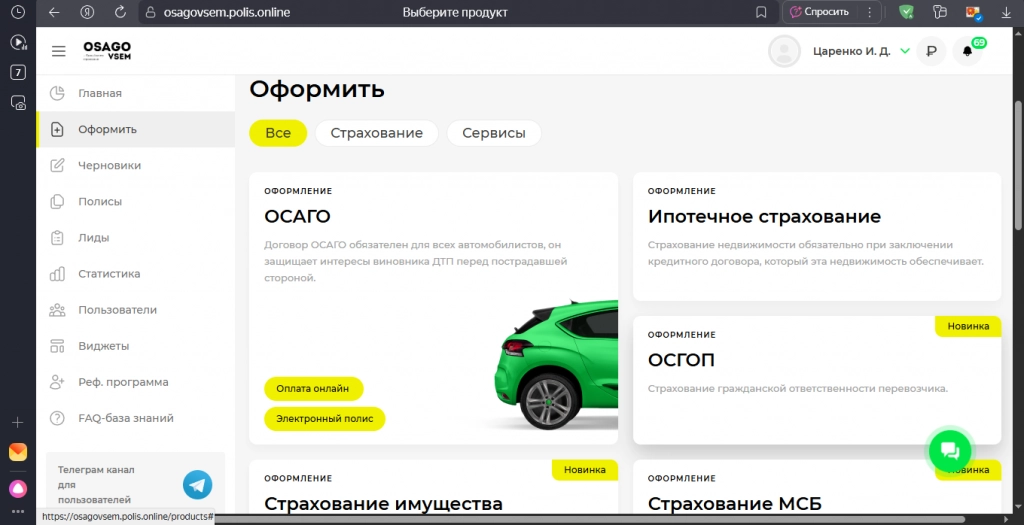Click the Электронный полис button
Image resolution: width=1024 pixels, height=525 pixels.
click(324, 419)
